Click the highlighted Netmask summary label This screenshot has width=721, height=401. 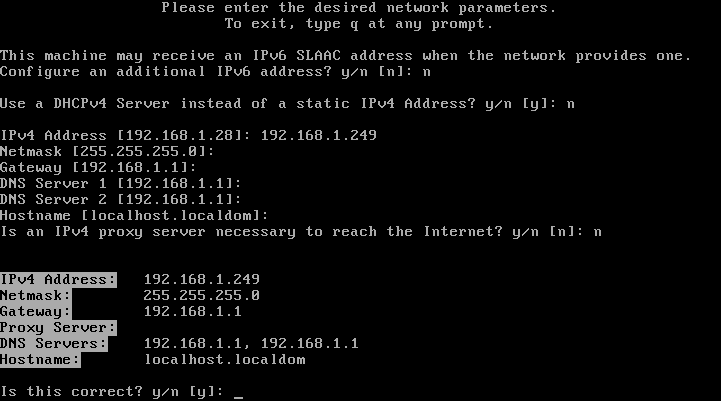click(x=35, y=296)
